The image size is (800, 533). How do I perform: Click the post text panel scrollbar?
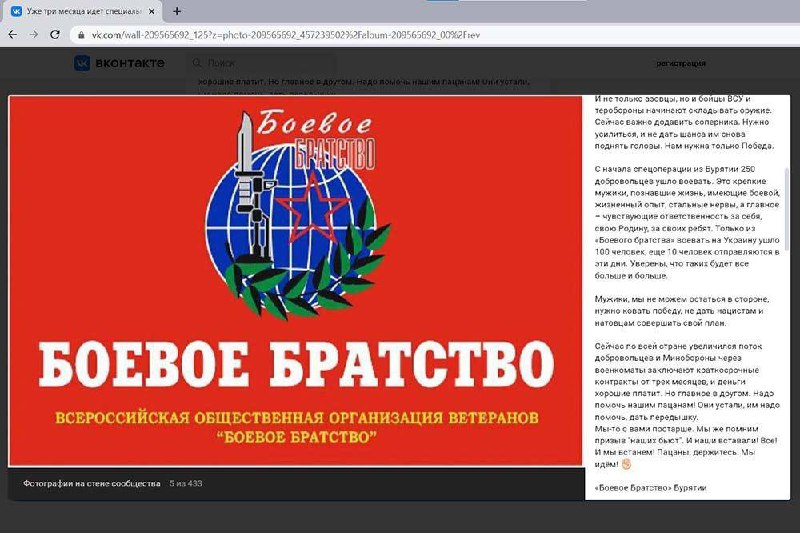tap(787, 200)
